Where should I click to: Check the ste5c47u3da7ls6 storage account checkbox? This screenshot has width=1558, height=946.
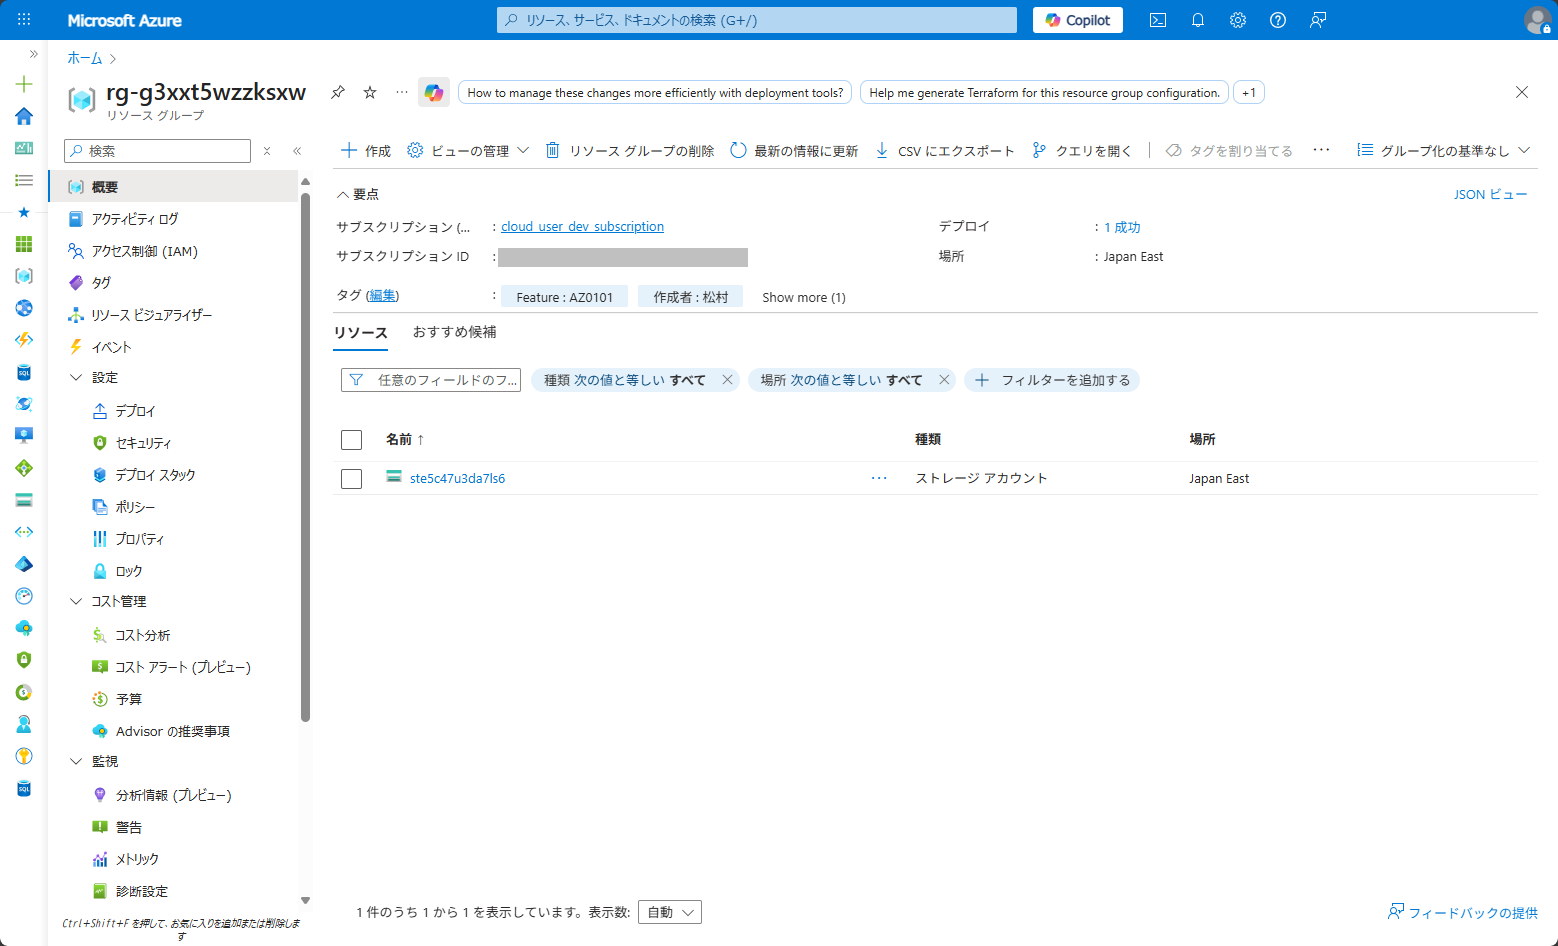click(351, 478)
